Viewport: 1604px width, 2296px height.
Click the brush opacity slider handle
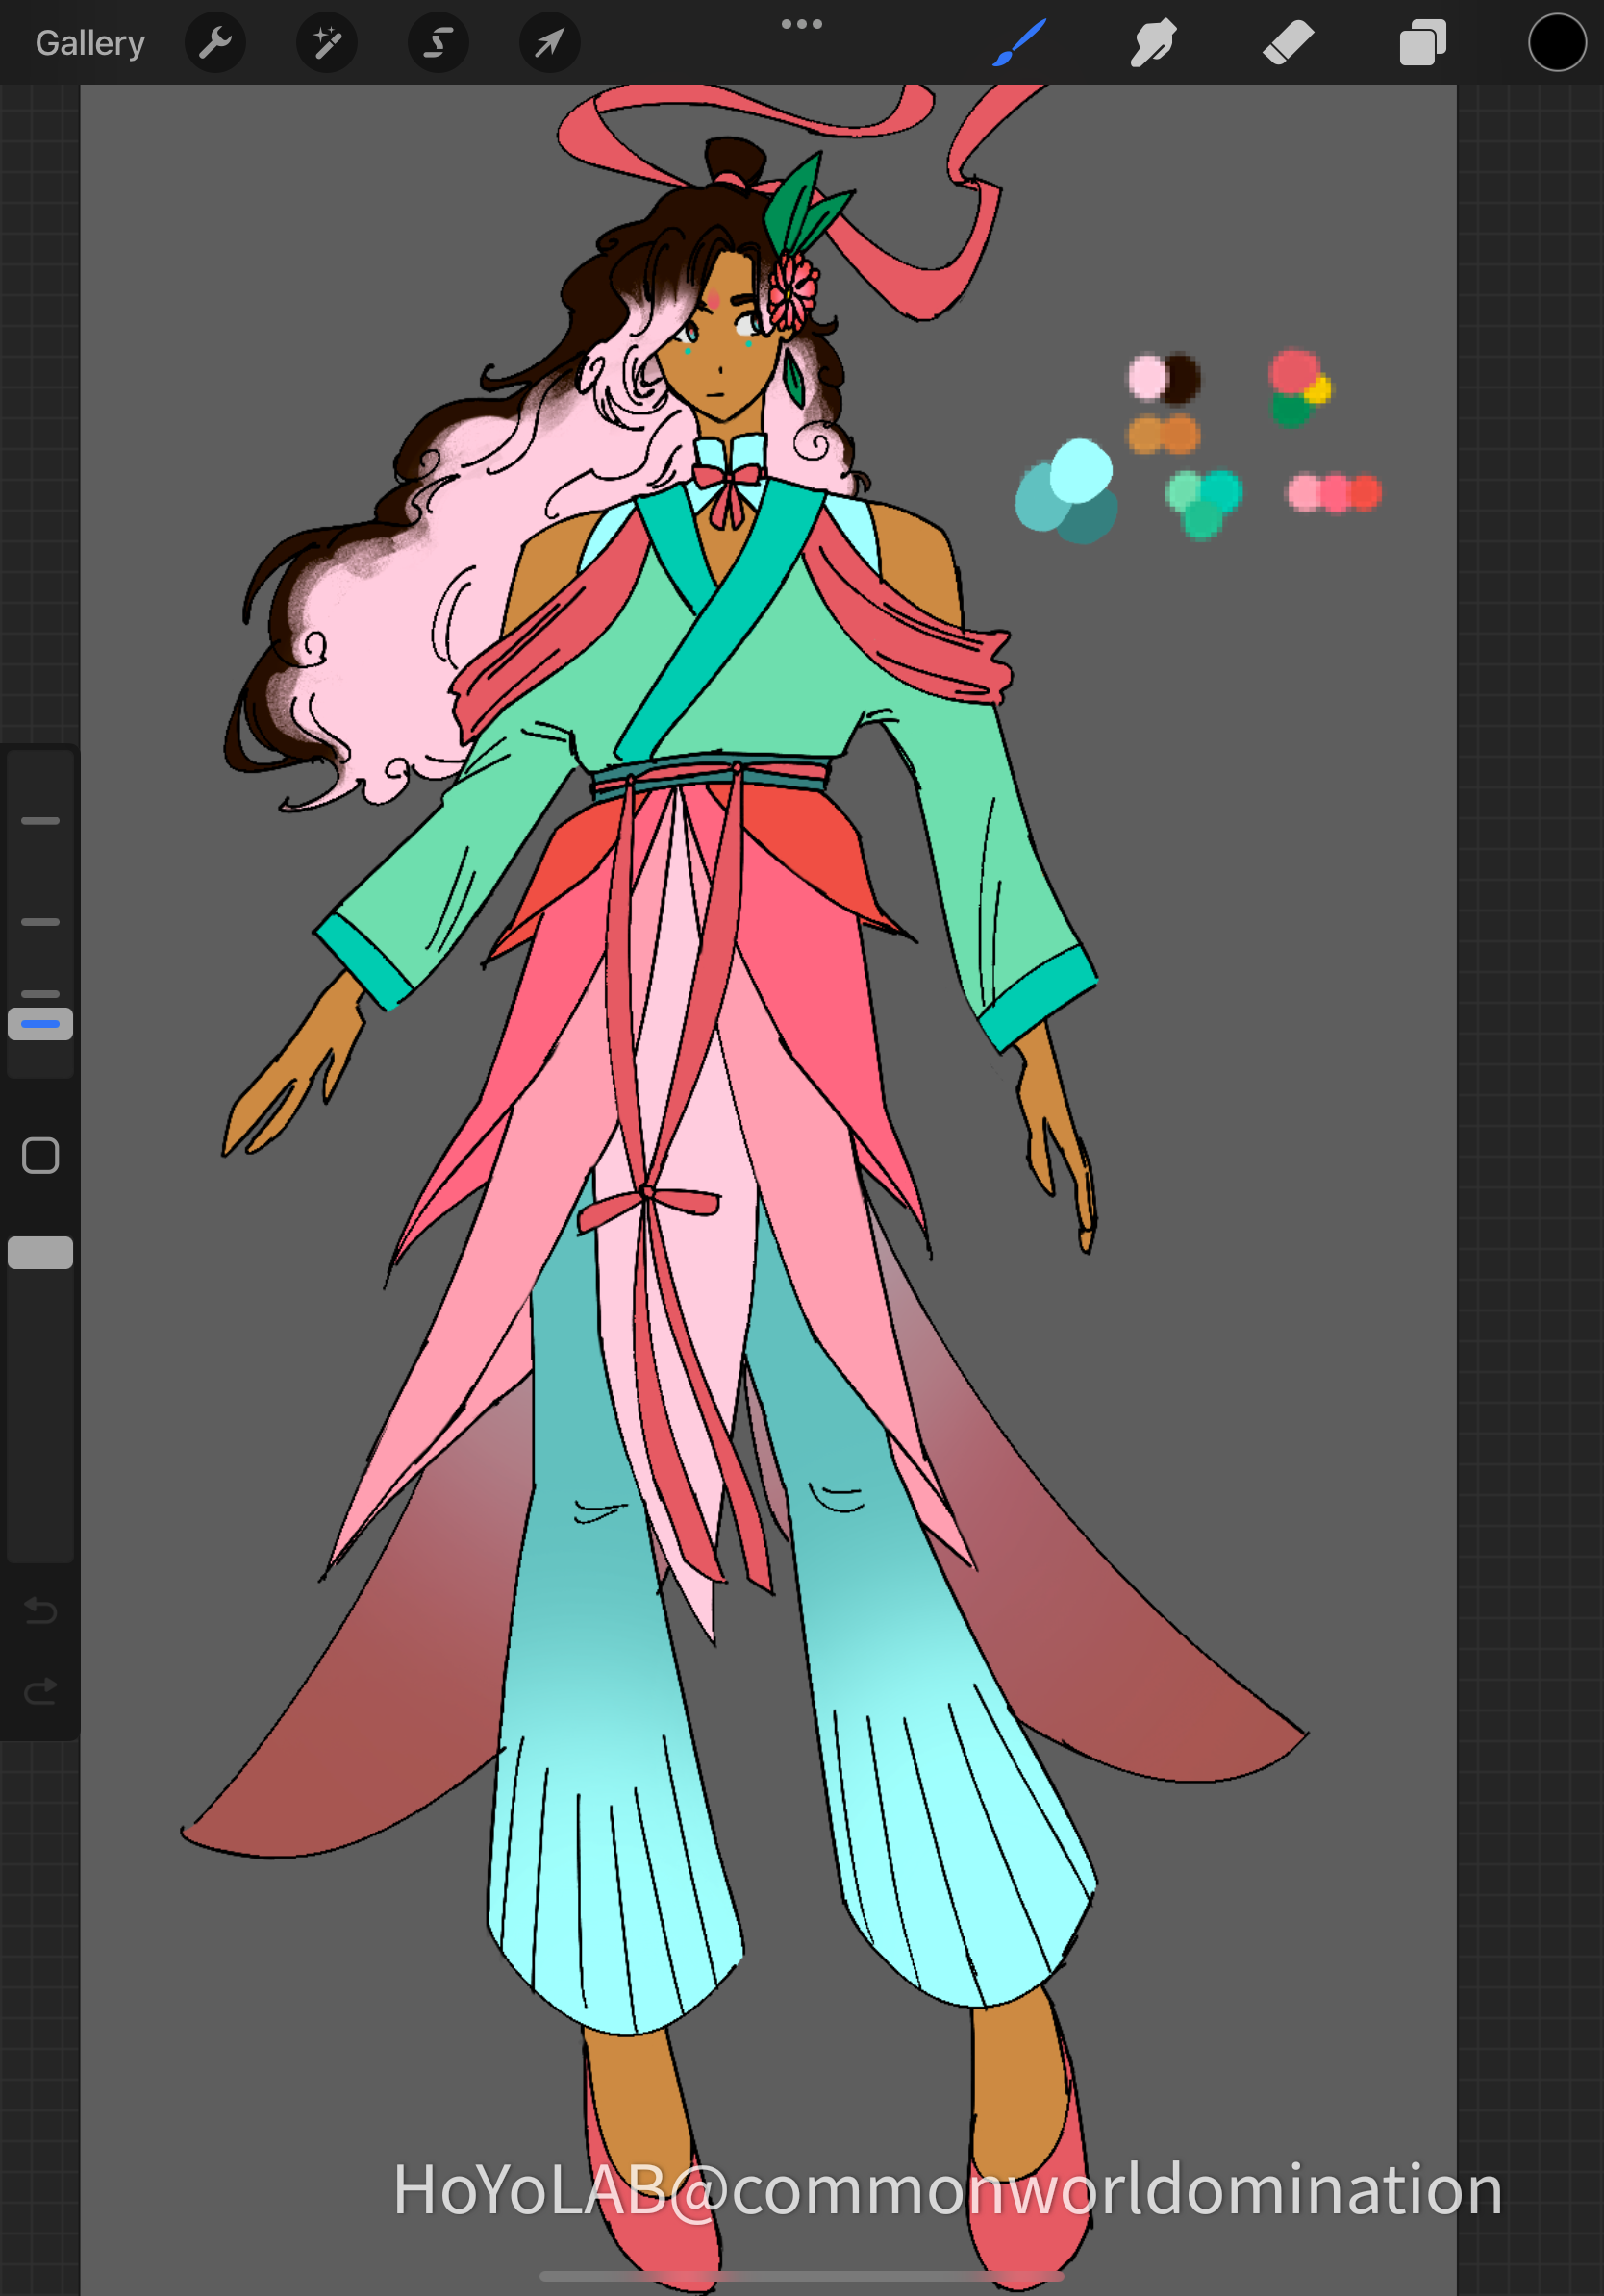40,1252
